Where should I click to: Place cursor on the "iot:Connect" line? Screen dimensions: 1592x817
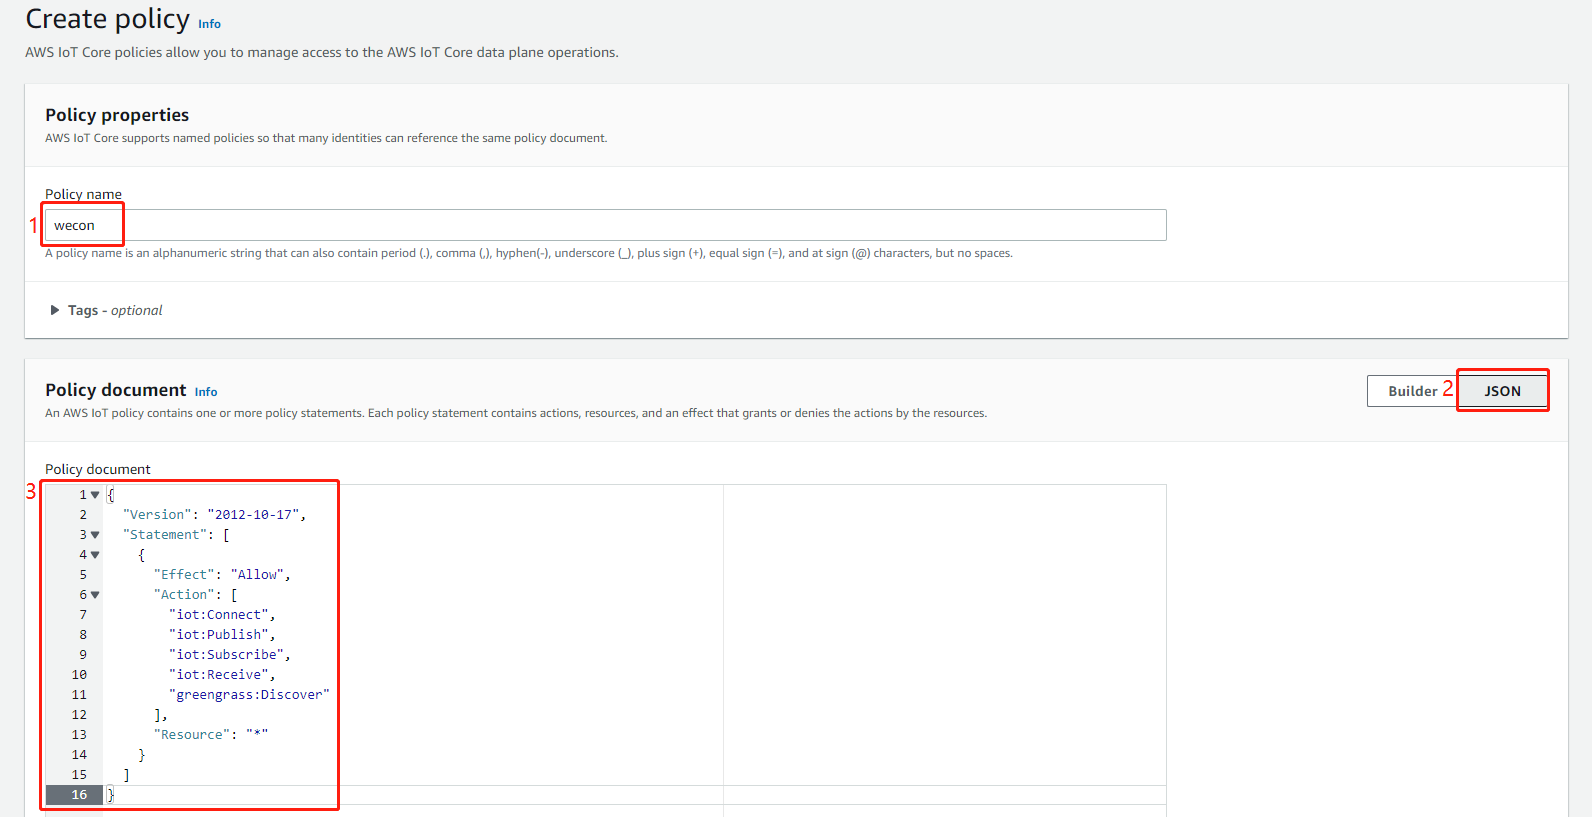(x=220, y=615)
